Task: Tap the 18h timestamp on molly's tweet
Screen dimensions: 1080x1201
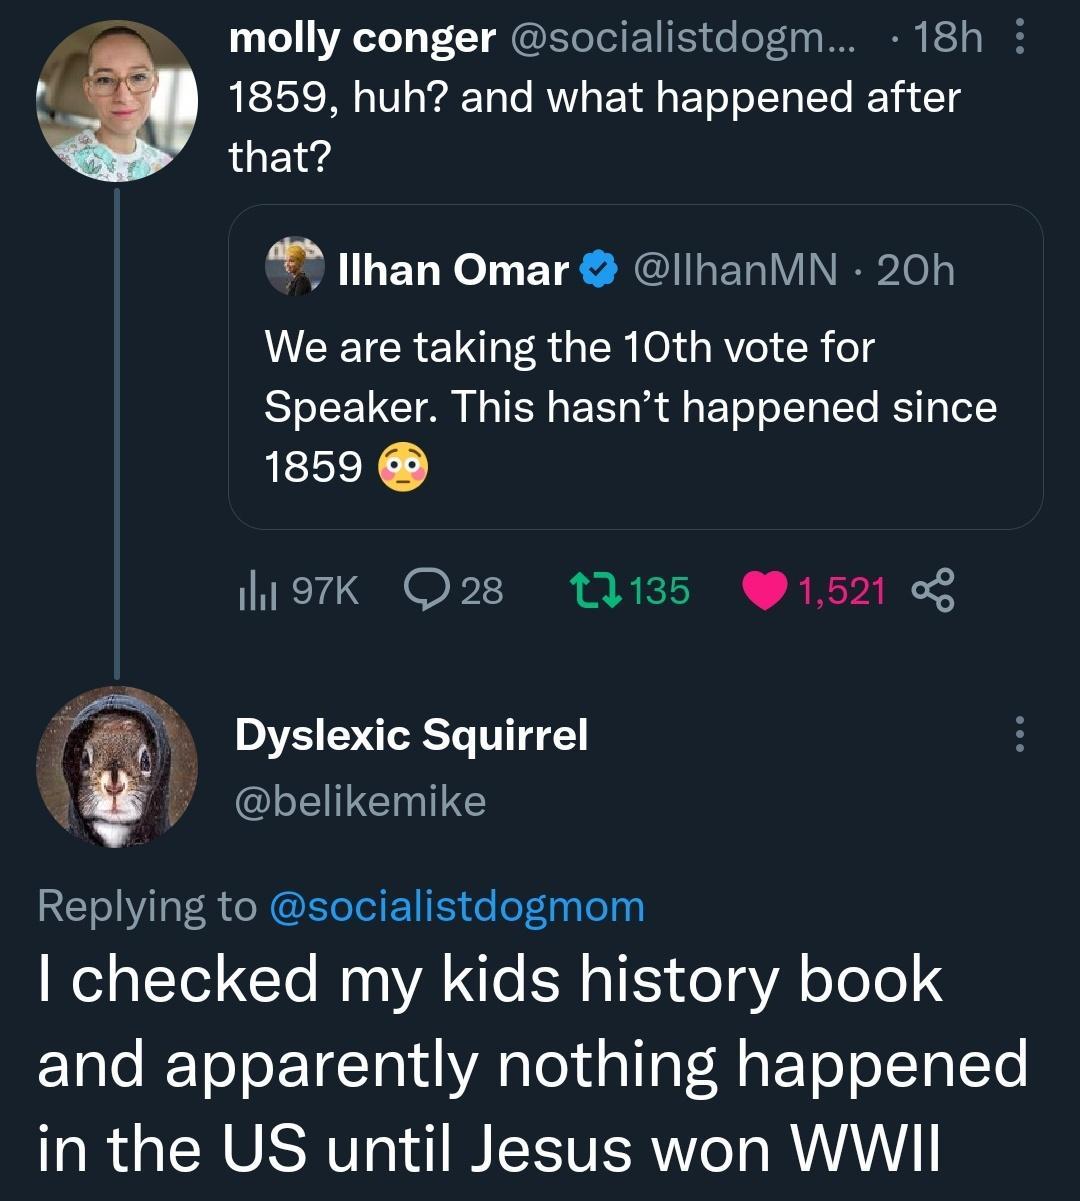Action: pyautogui.click(x=947, y=39)
